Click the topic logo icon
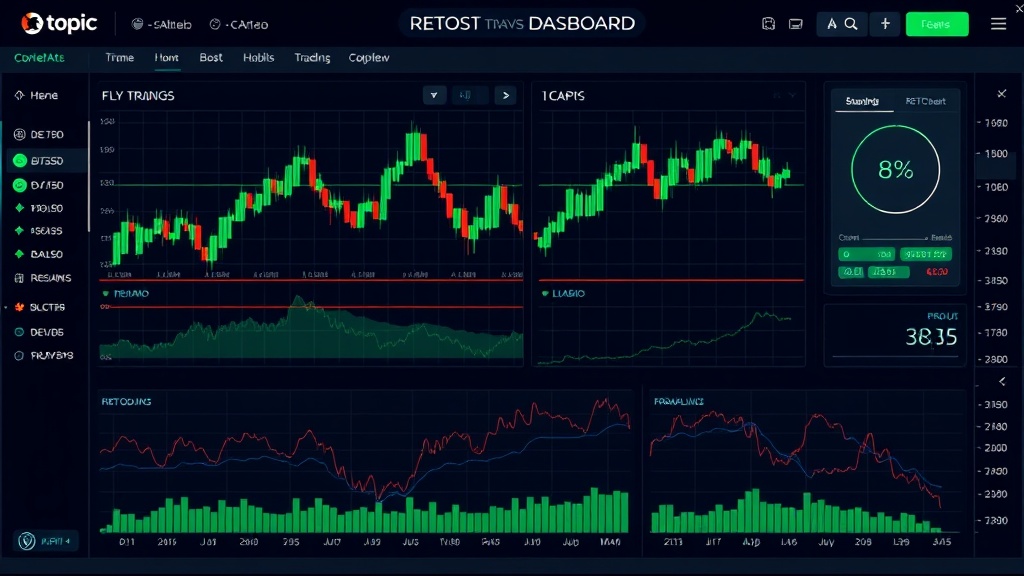 (x=31, y=24)
